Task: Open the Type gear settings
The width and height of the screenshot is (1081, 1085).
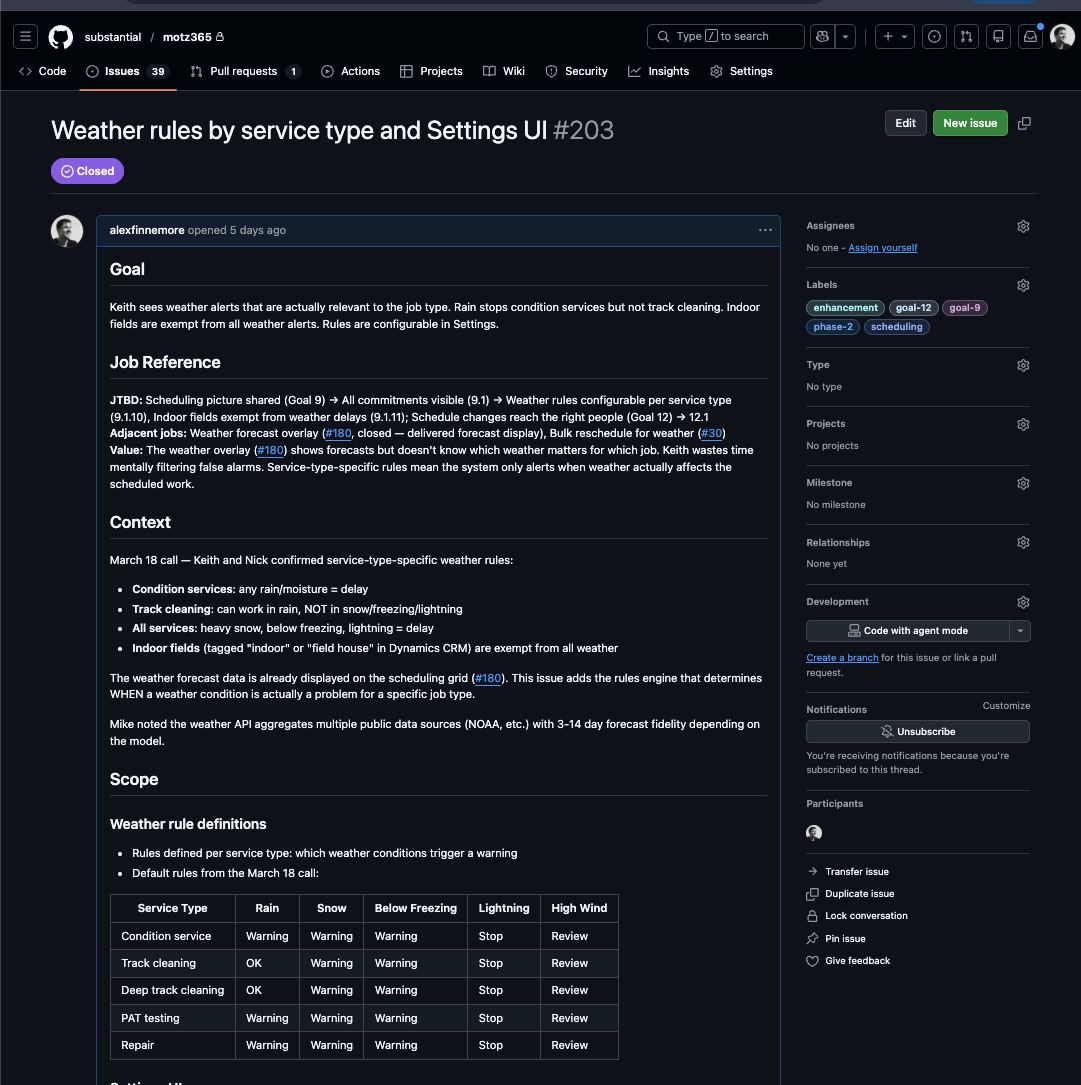Action: [x=1023, y=365]
